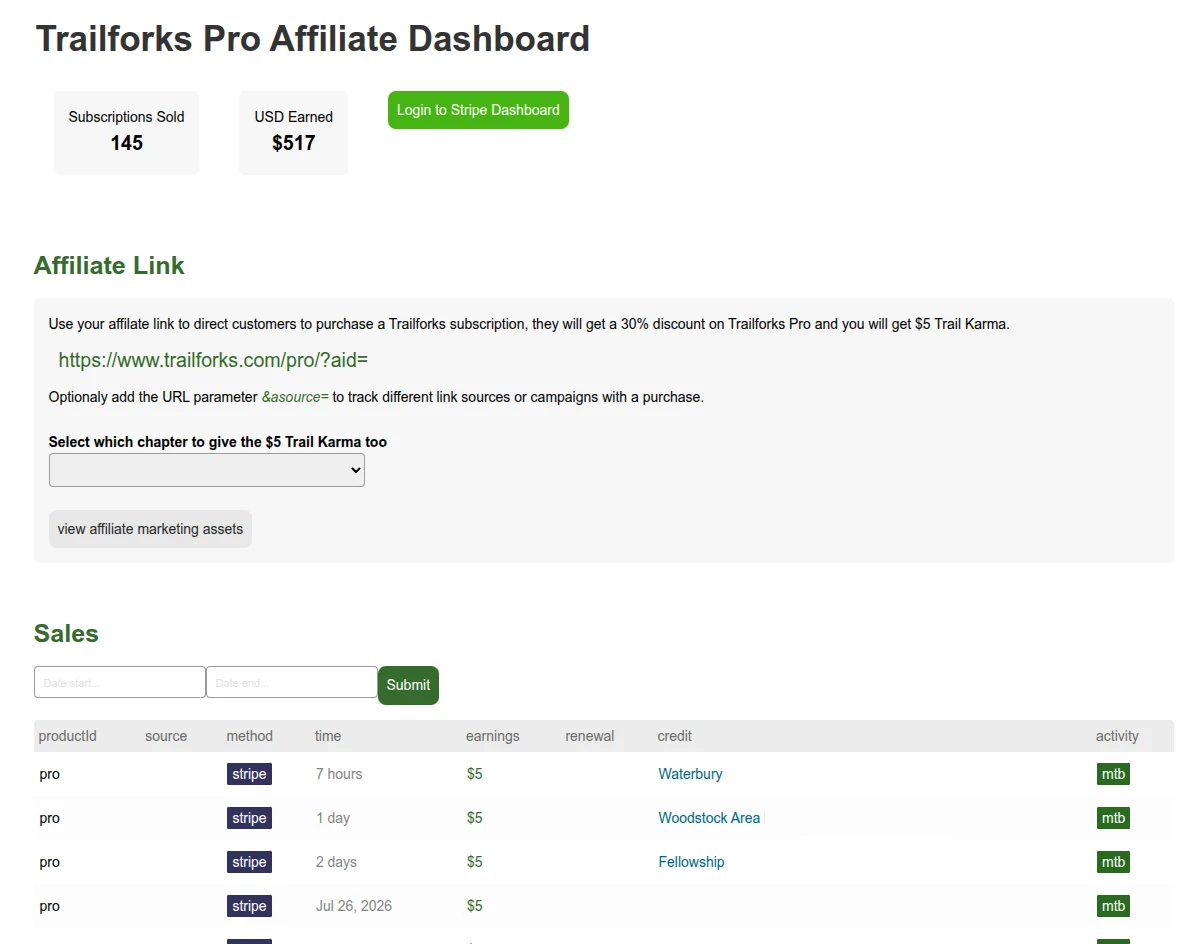The image size is (1196, 944).
Task: Click the productId column header
Action: tap(68, 736)
